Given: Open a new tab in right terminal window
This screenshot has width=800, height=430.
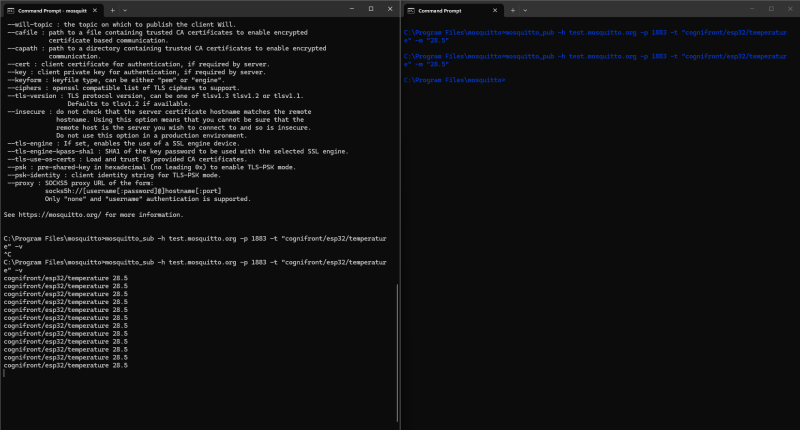Looking at the screenshot, I should tap(513, 10).
